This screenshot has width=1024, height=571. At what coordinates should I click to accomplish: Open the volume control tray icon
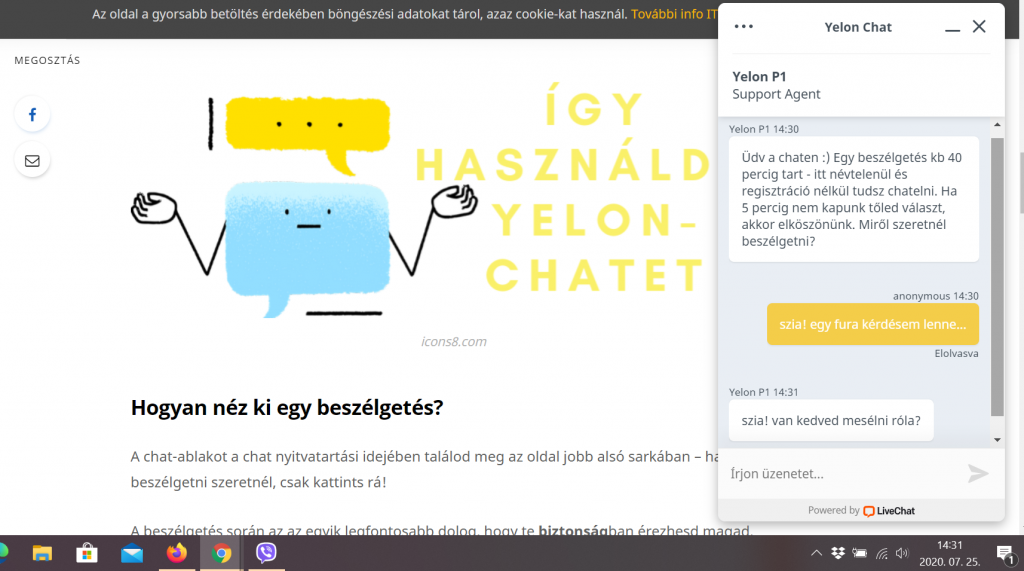coord(902,553)
